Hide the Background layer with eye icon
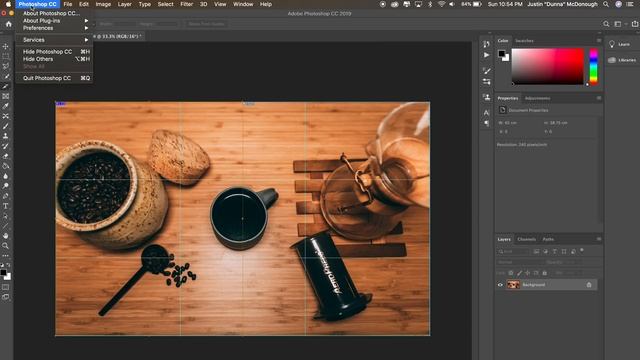Viewport: 640px width, 360px height. (x=500, y=285)
